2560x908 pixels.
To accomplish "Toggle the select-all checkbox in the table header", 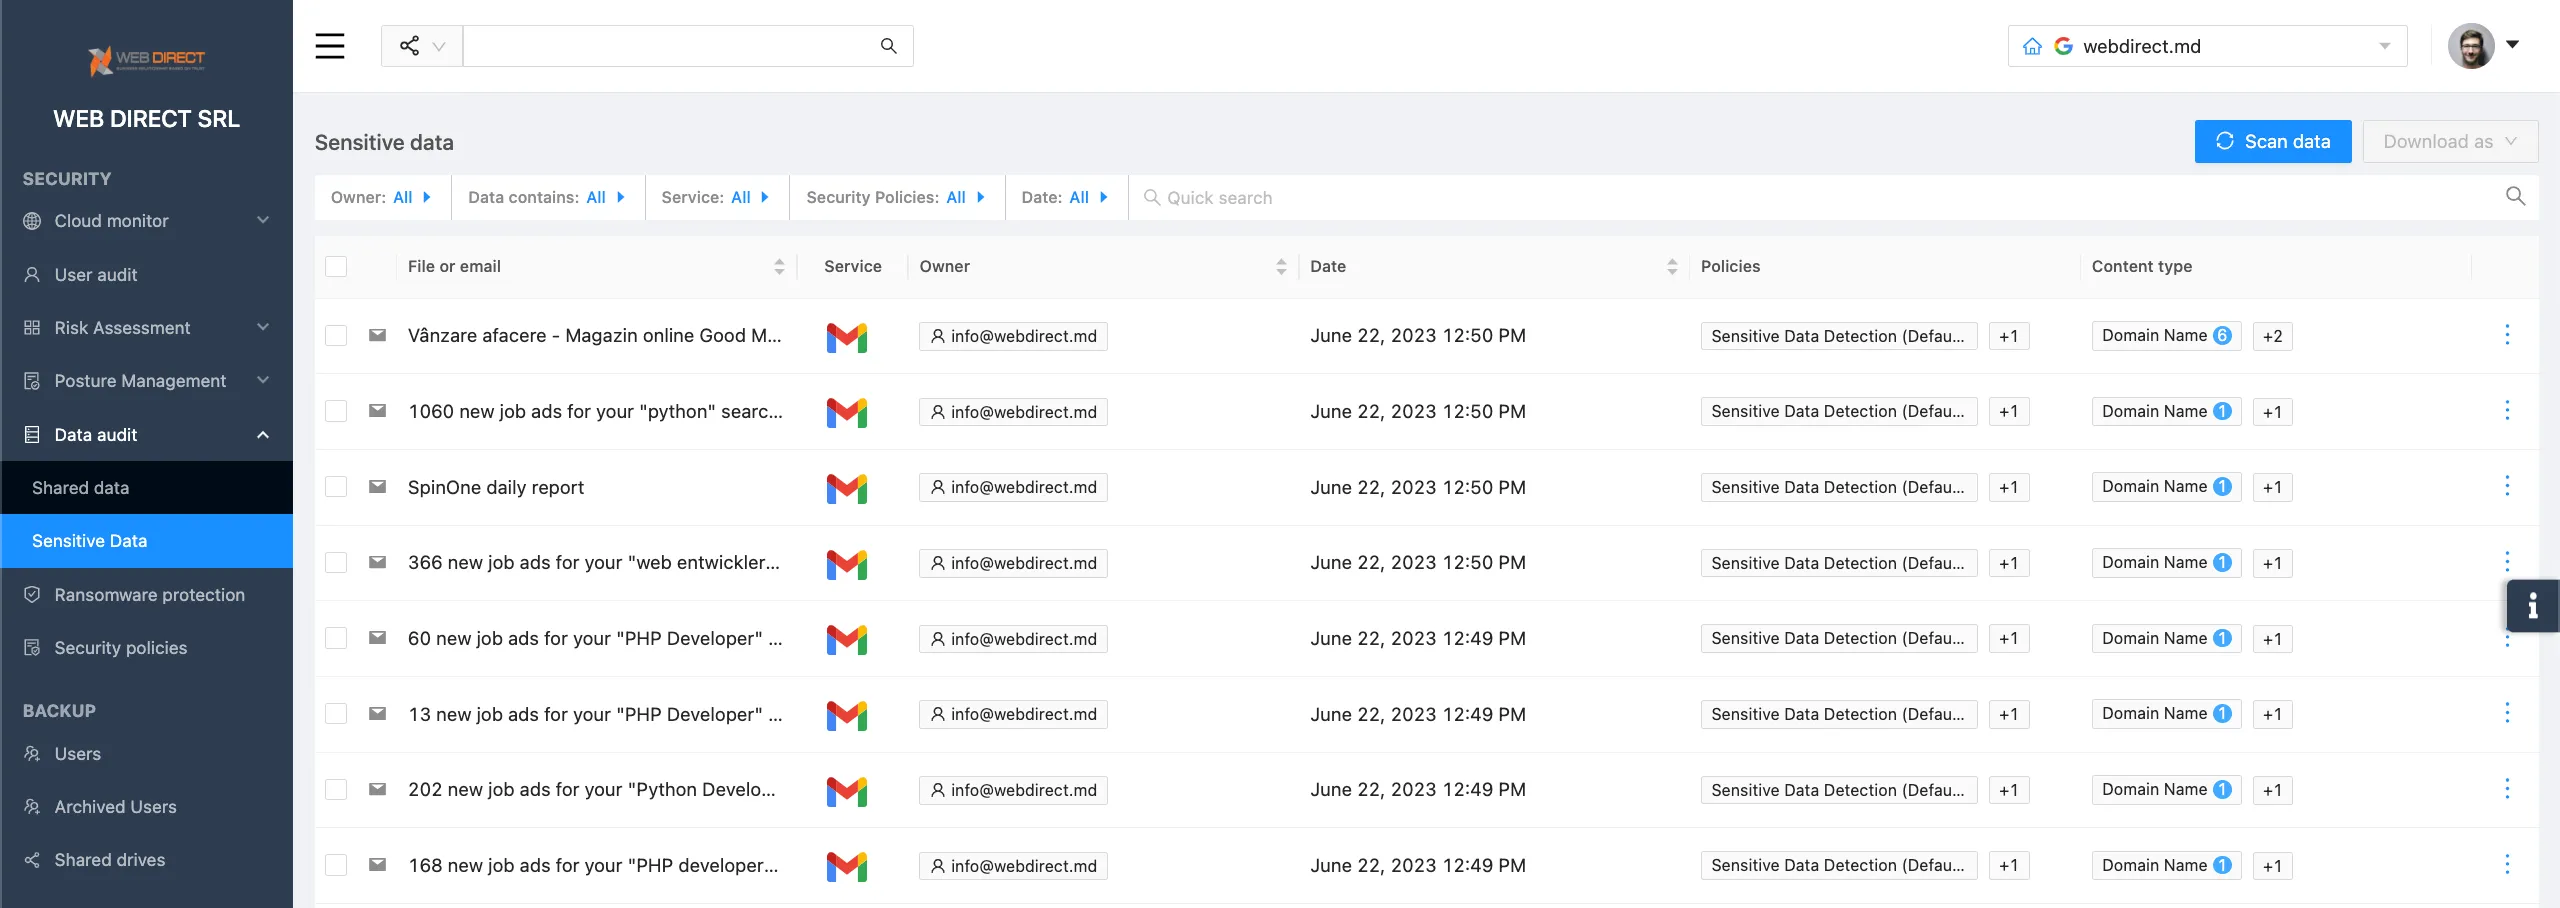I will pyautogui.click(x=336, y=267).
